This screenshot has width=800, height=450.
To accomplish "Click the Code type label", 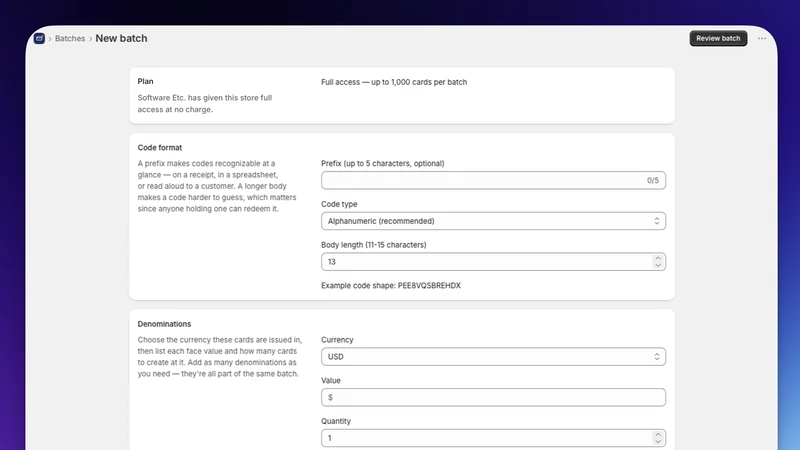I will click(x=339, y=204).
